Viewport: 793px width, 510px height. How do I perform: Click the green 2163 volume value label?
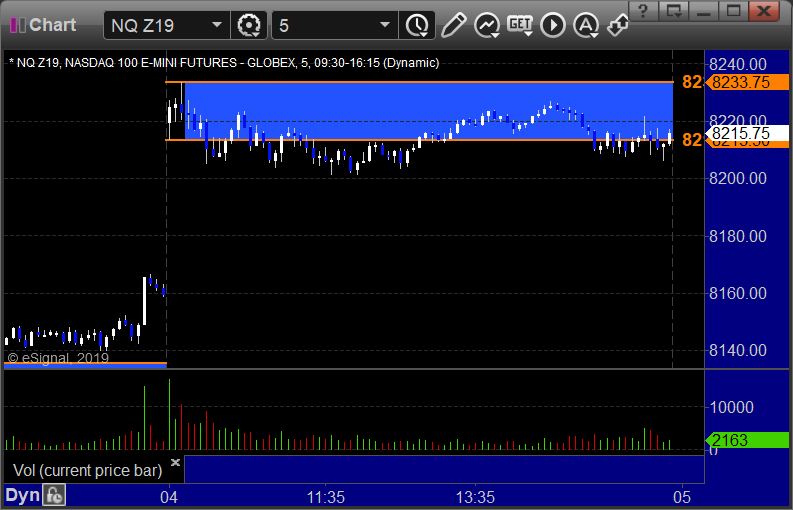coord(747,440)
